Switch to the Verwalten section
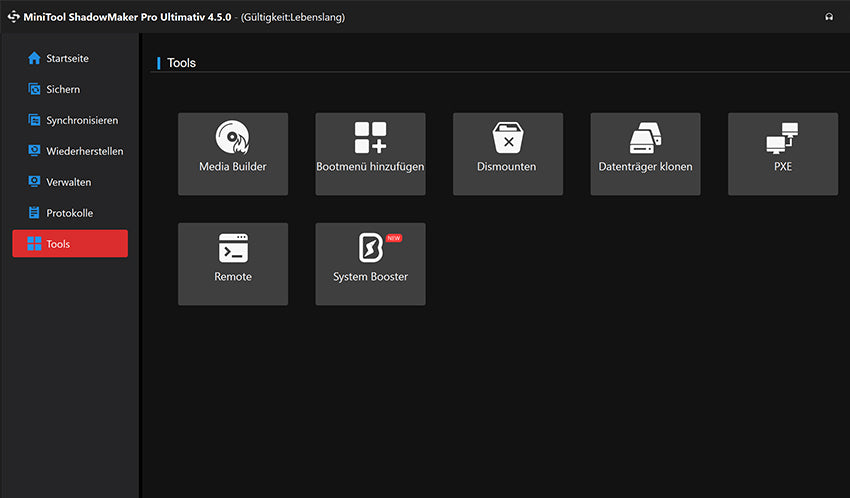Image resolution: width=850 pixels, height=498 pixels. pos(68,182)
